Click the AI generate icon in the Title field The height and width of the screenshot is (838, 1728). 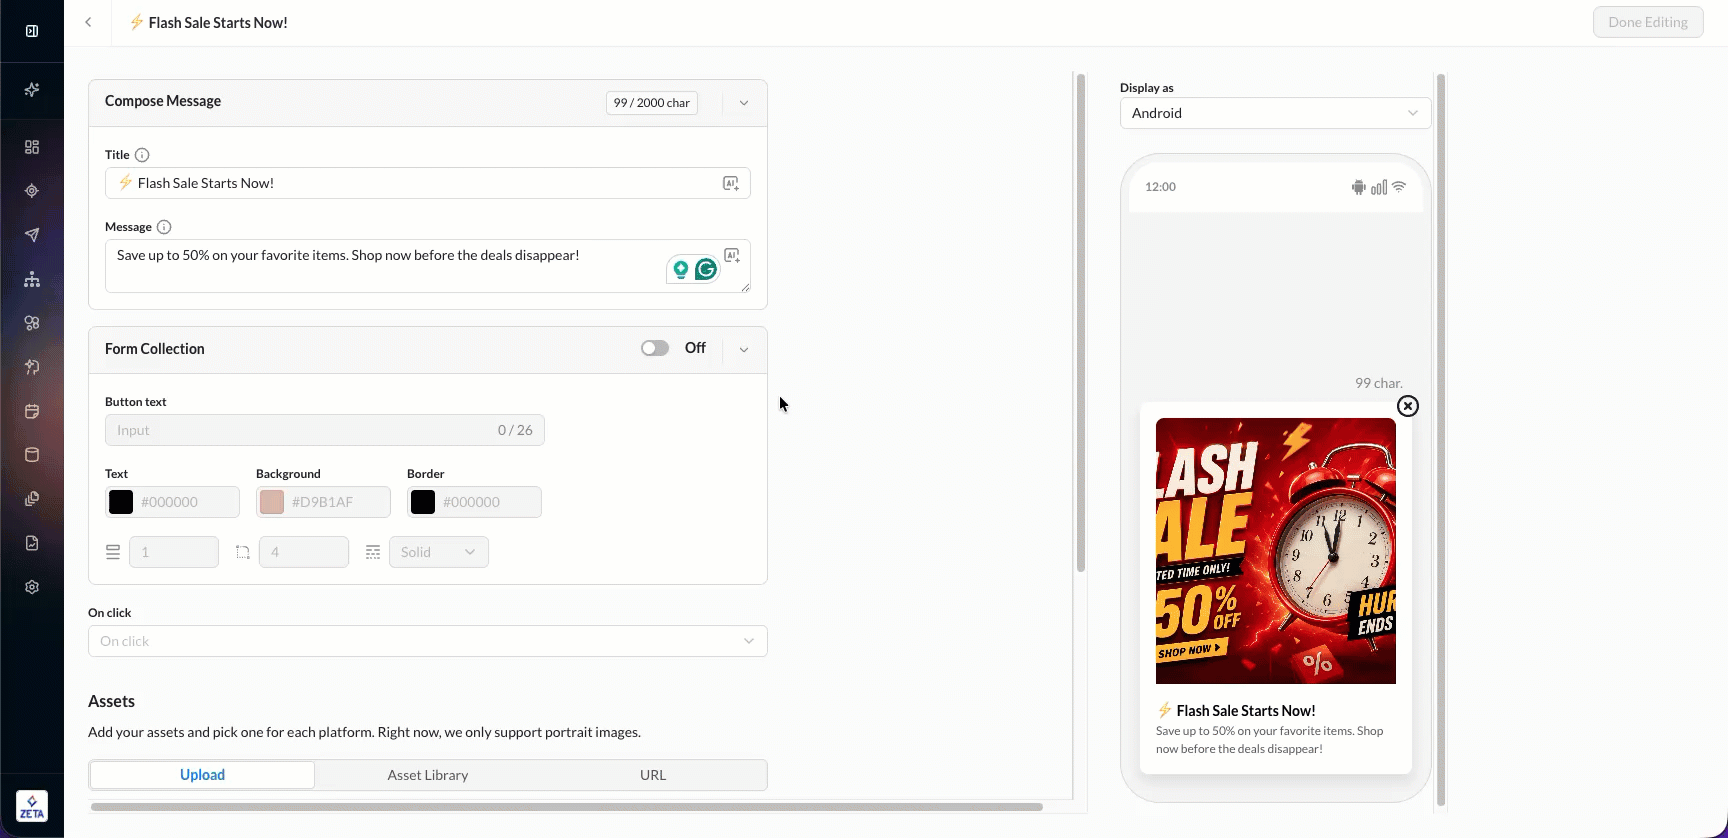click(x=731, y=183)
